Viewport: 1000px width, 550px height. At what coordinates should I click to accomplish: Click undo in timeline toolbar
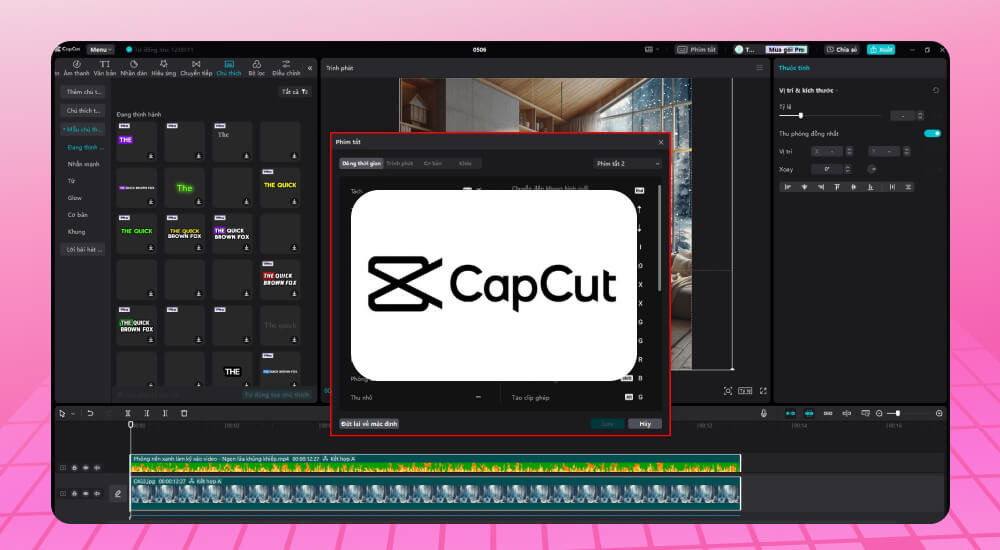[90, 413]
